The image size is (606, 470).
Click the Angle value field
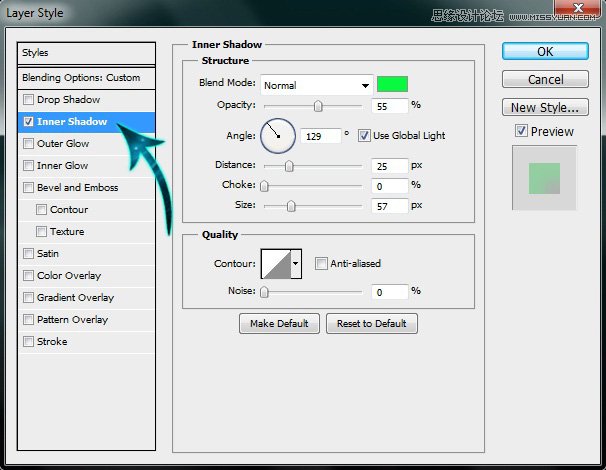321,136
